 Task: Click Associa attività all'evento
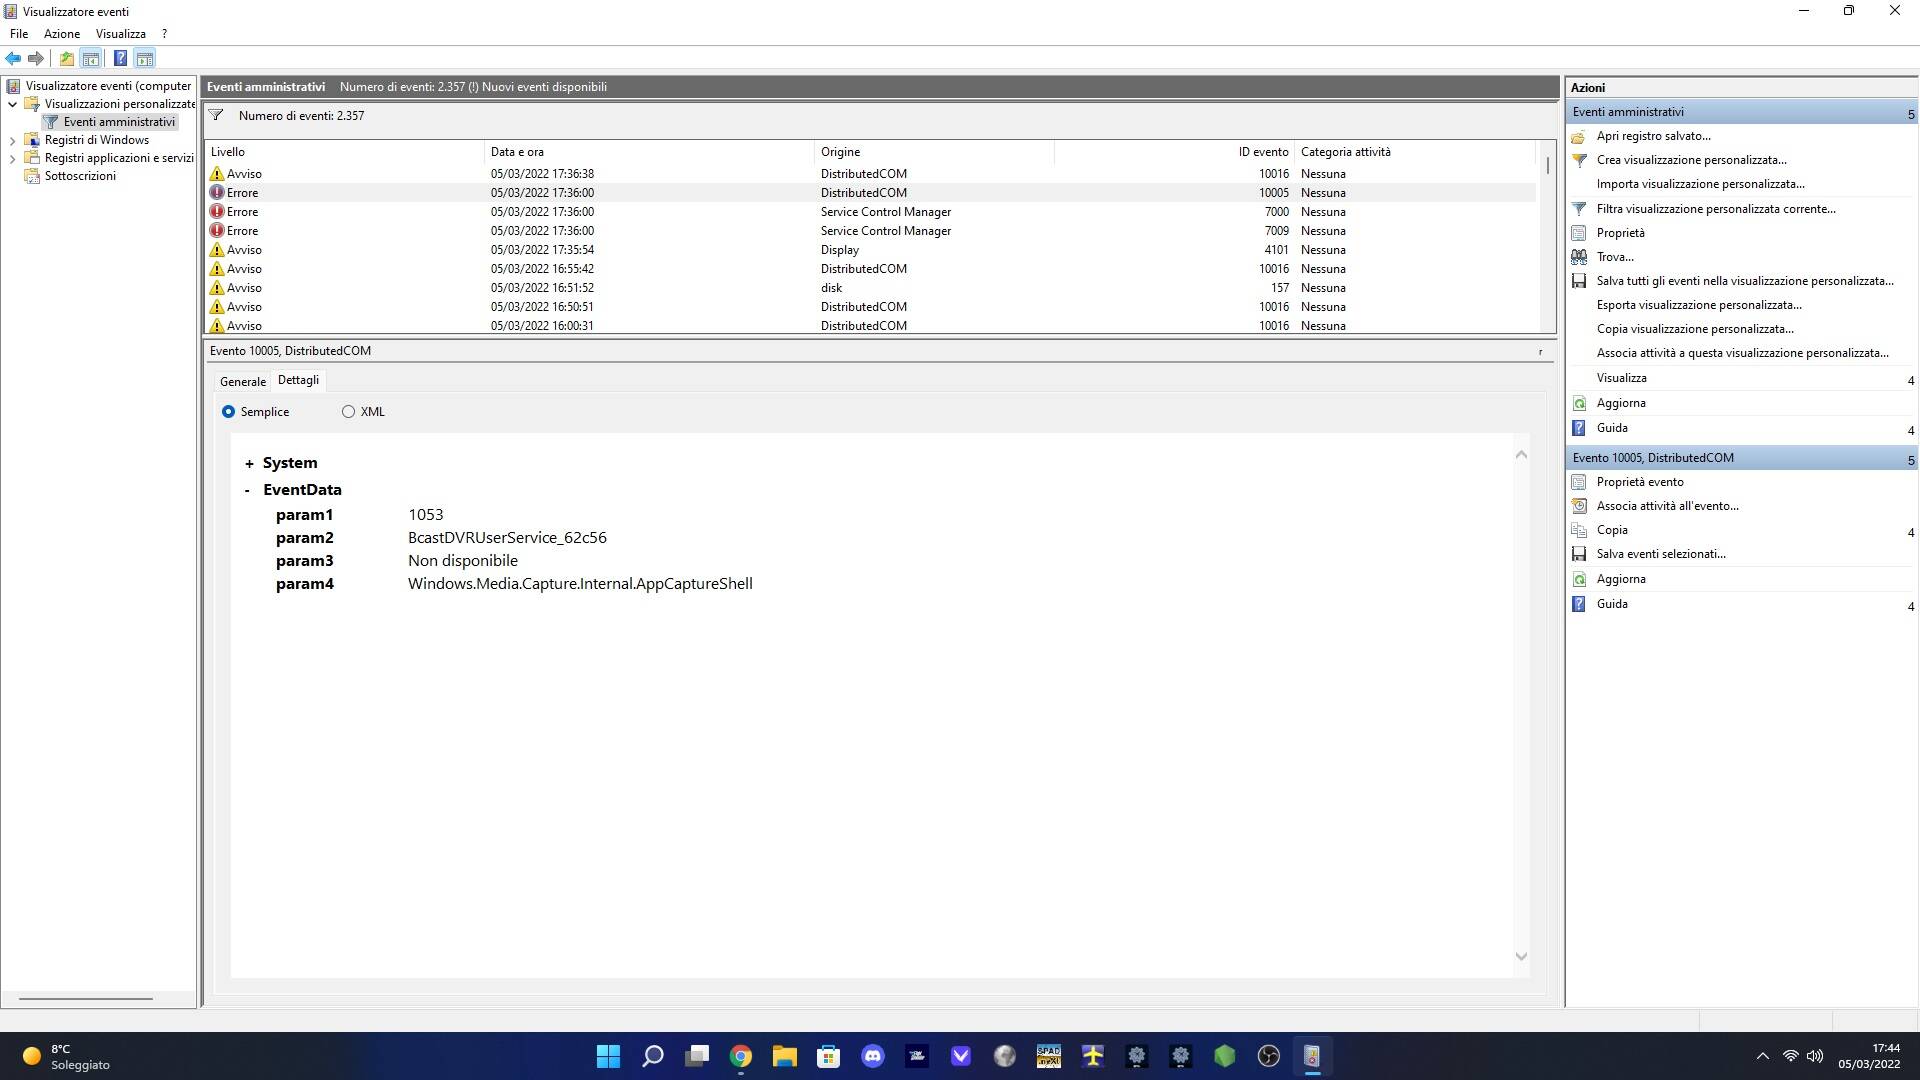tap(1667, 506)
